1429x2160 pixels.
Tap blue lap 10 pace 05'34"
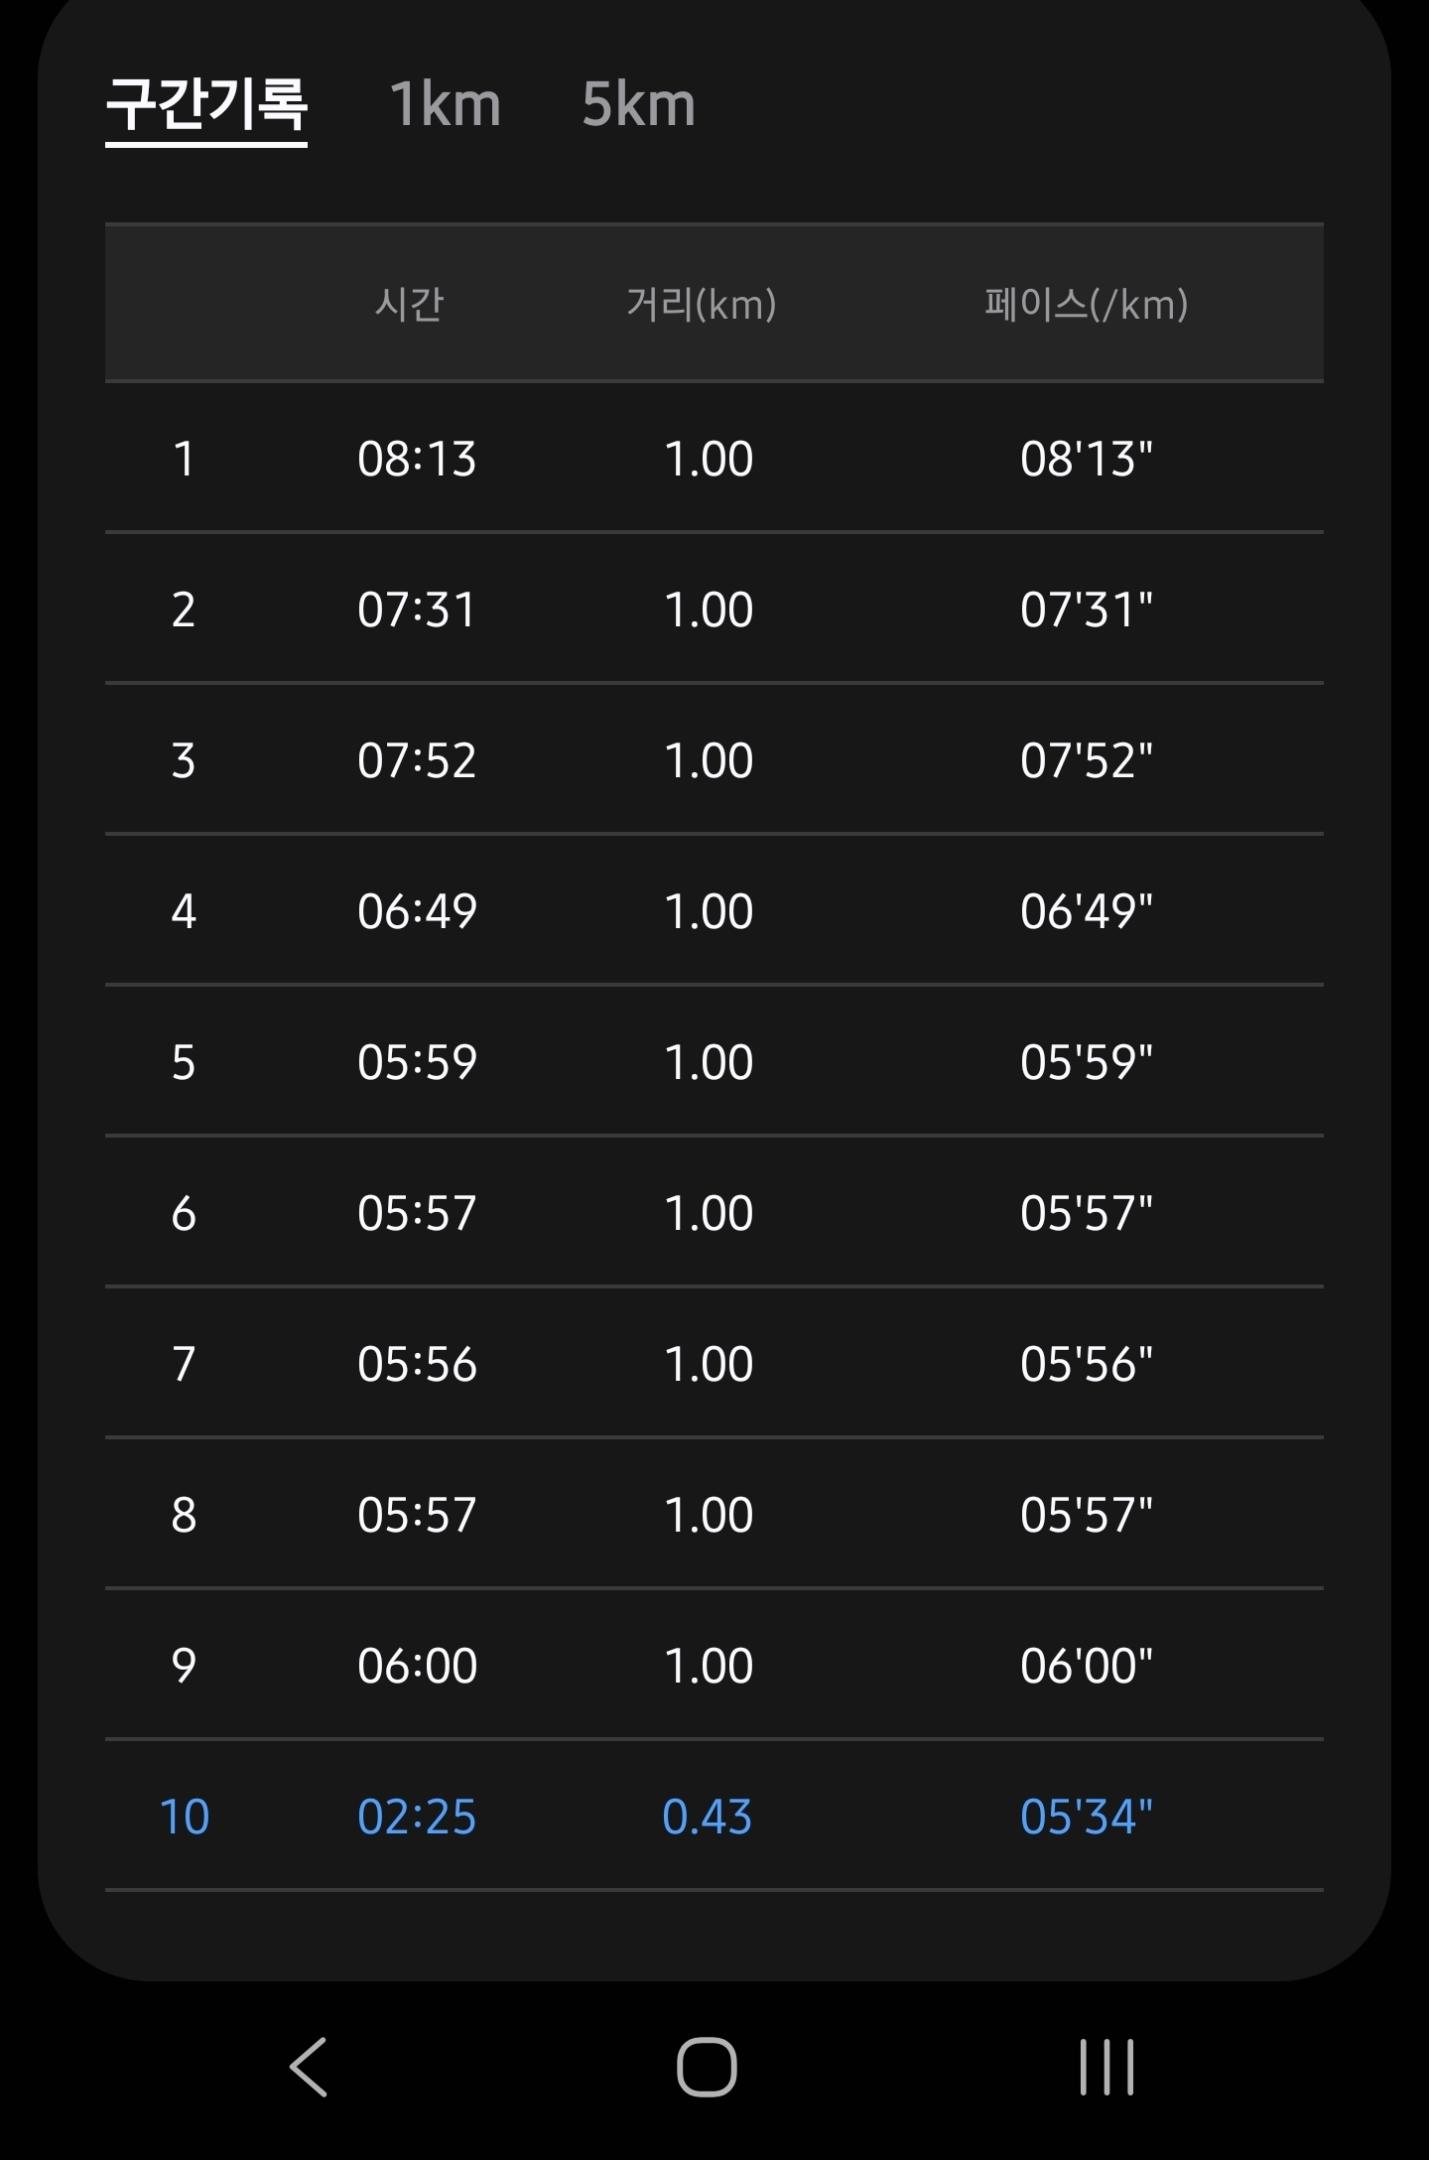tap(1086, 1817)
